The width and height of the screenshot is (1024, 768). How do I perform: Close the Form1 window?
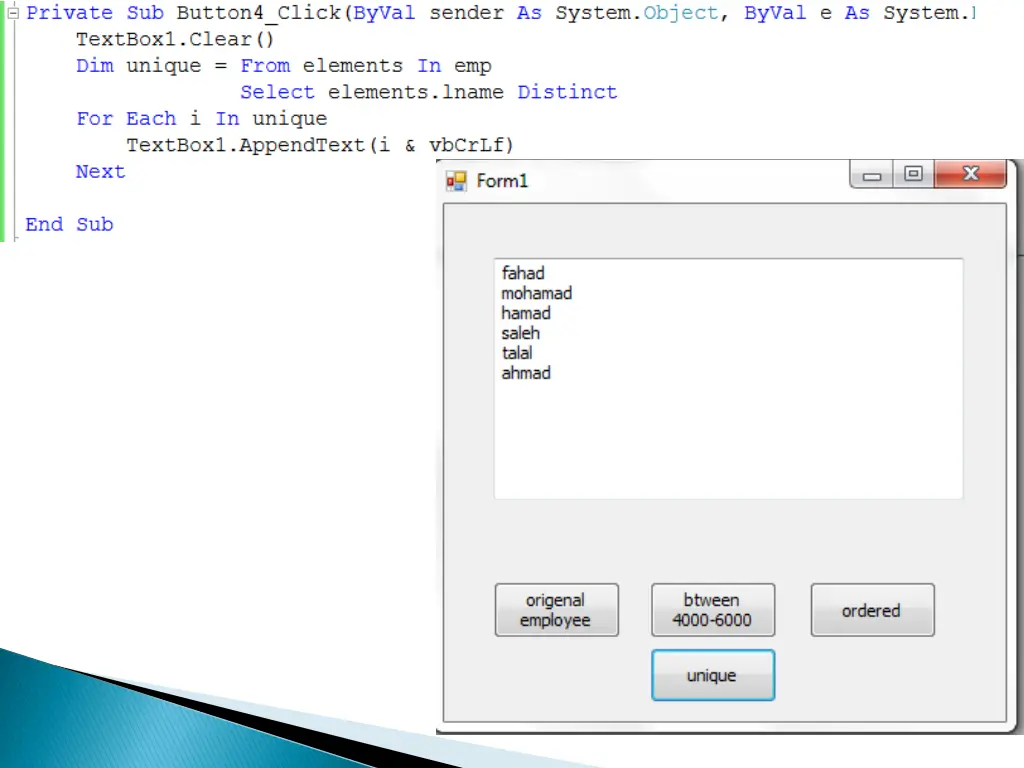point(970,174)
